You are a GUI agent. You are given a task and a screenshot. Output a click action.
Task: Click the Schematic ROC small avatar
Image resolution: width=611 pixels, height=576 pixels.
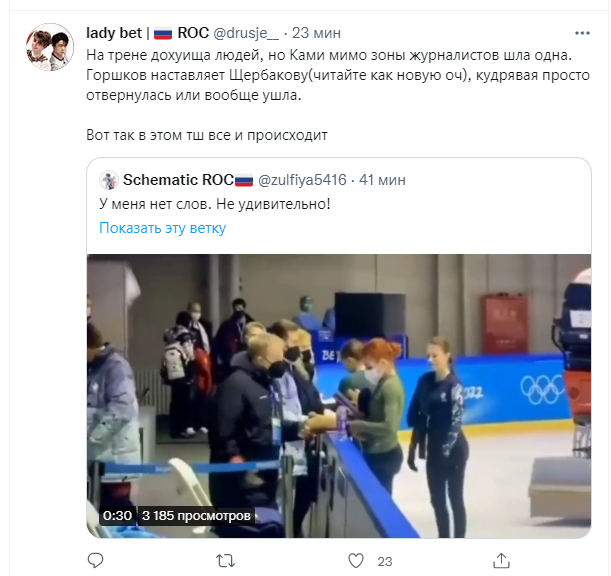[x=107, y=180]
